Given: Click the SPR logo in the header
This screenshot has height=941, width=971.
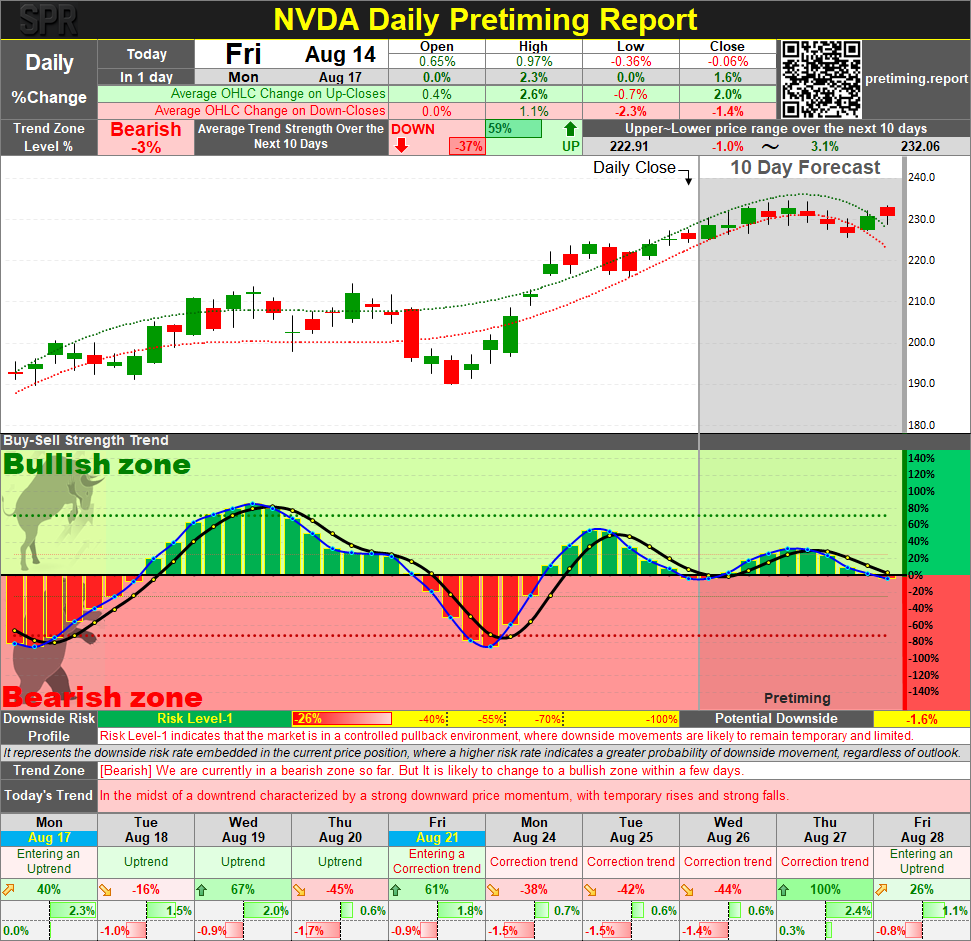Looking at the screenshot, I should pos(48,20).
